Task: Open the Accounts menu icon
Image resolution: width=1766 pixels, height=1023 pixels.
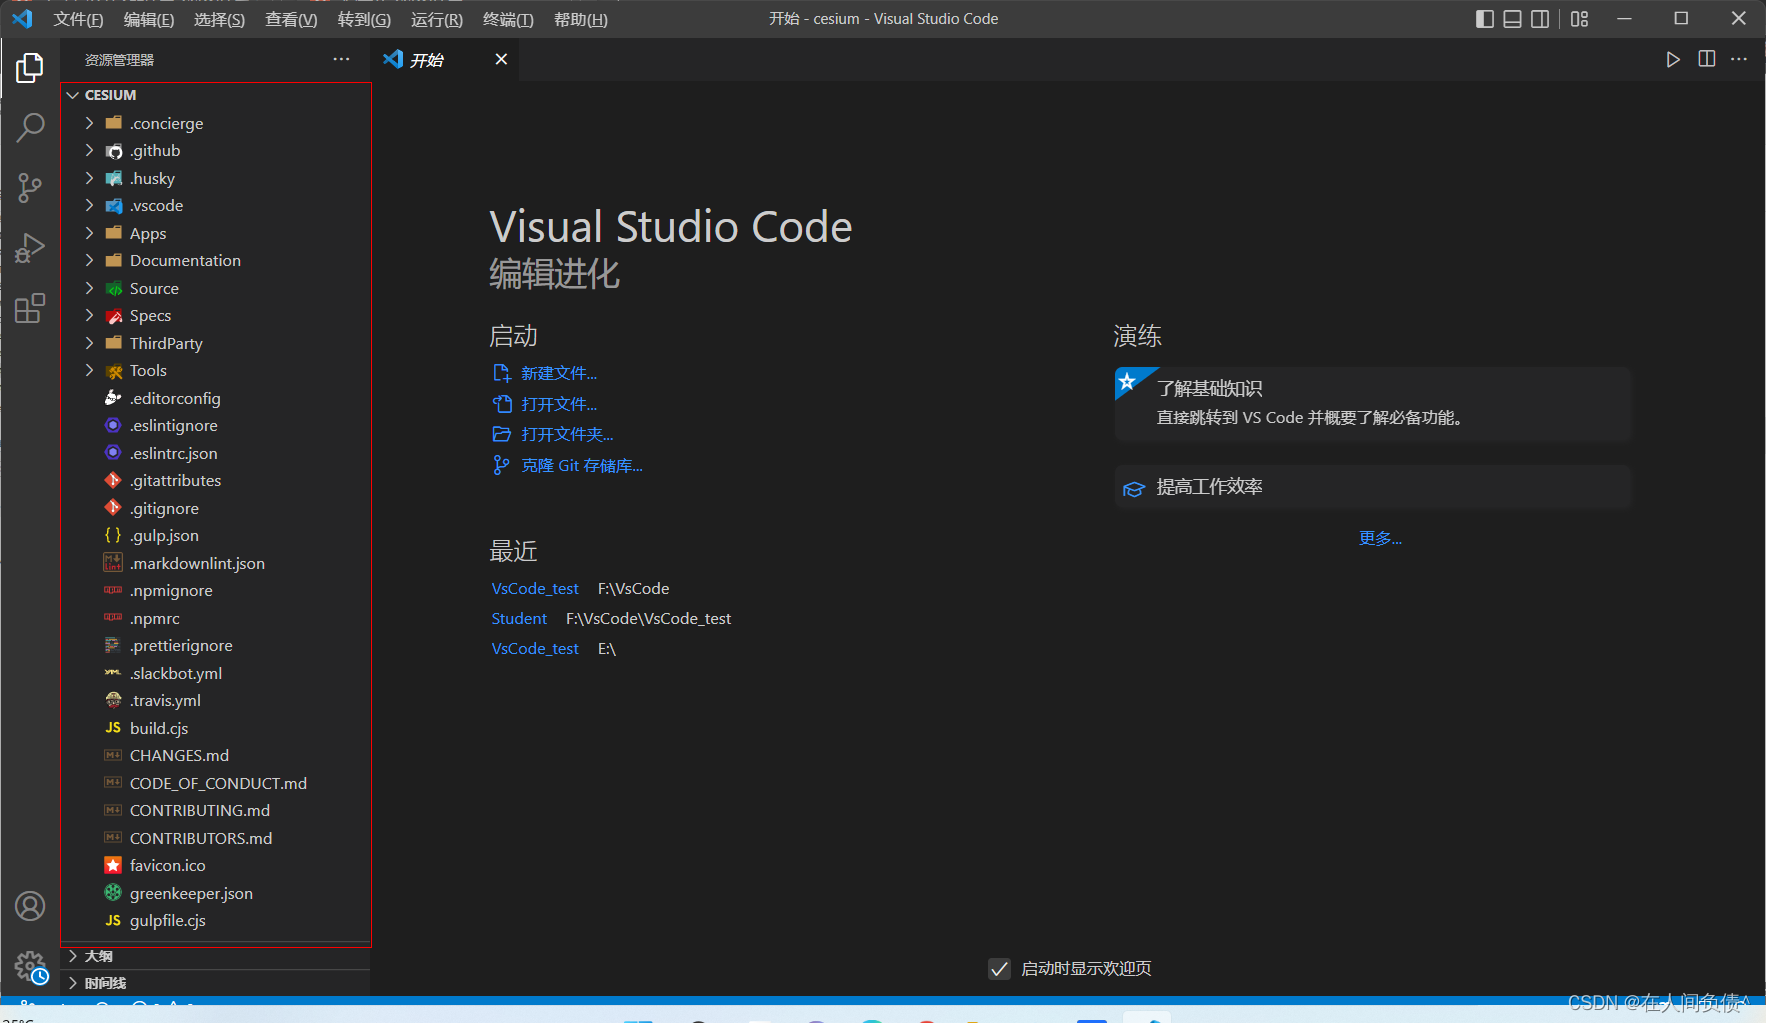Action: coord(30,906)
